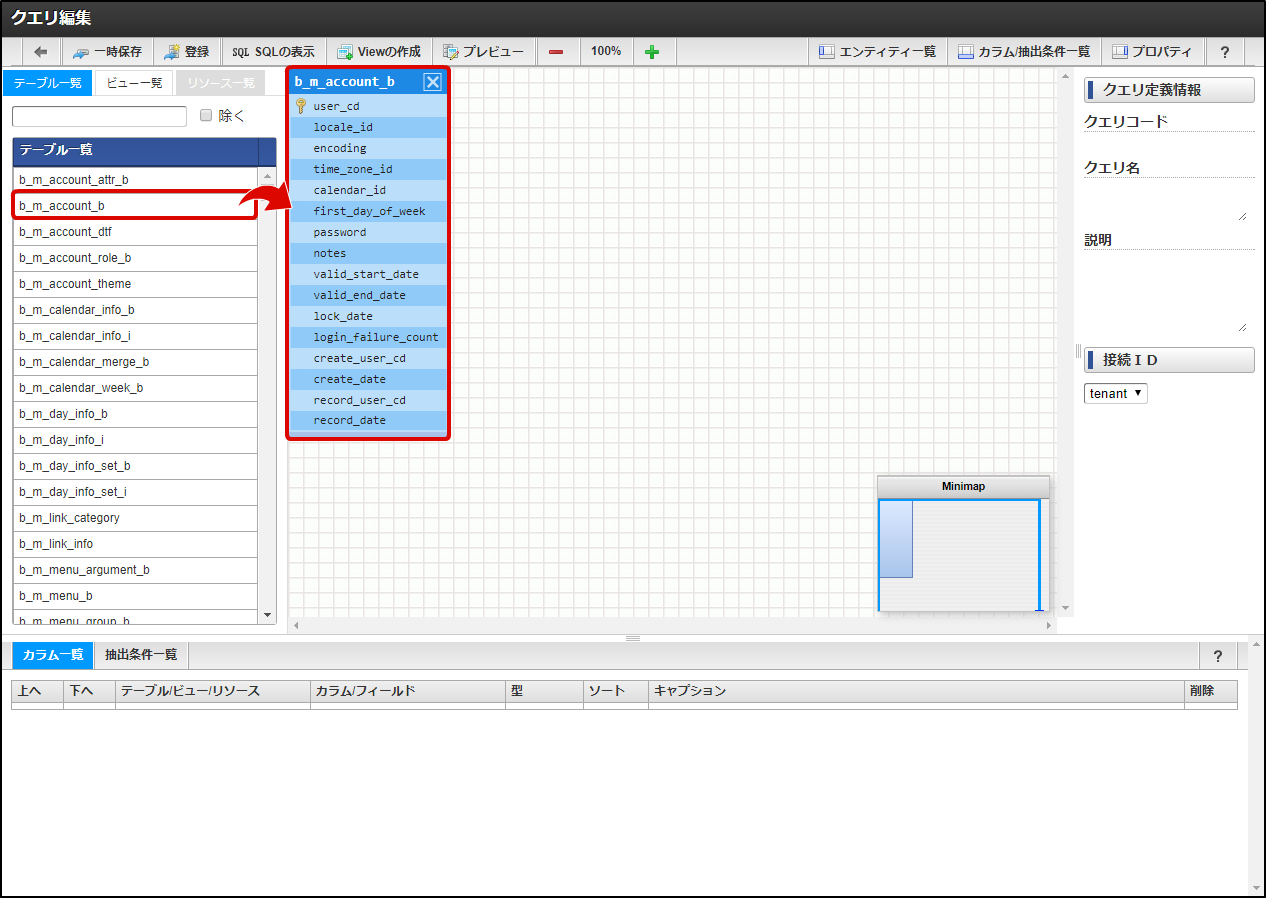1266x898 pixels.
Task: Switch to the 抽出条件一覧 tab
Action: click(x=141, y=655)
